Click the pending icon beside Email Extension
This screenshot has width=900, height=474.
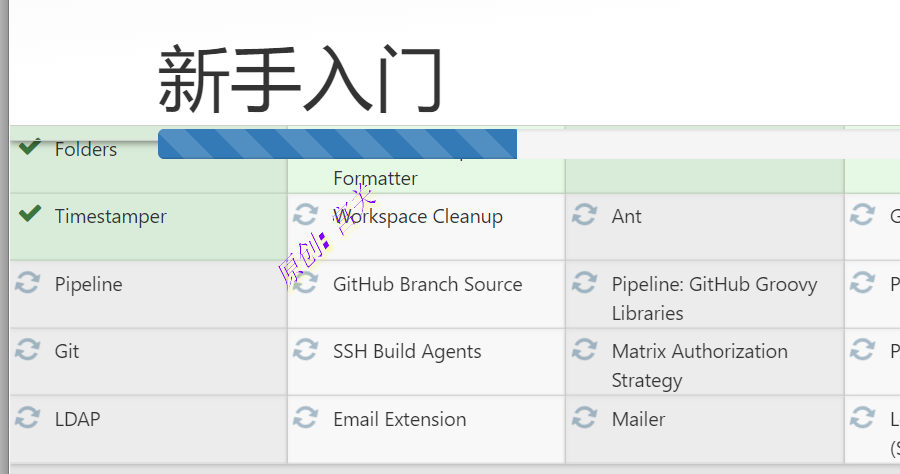306,418
